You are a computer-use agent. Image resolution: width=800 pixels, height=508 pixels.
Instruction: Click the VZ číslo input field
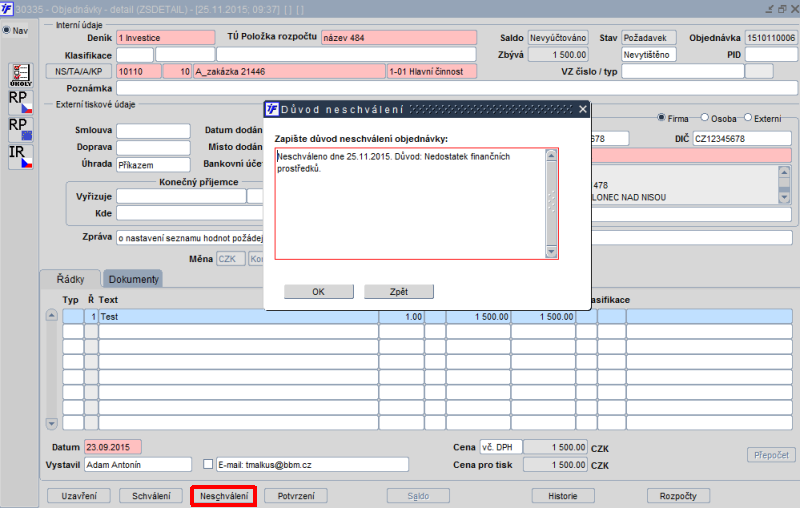pos(682,71)
